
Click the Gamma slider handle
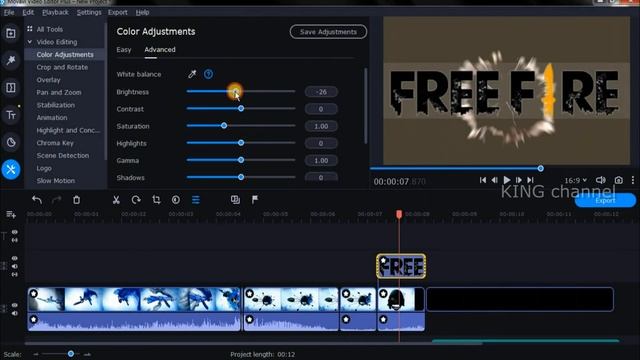(241, 160)
